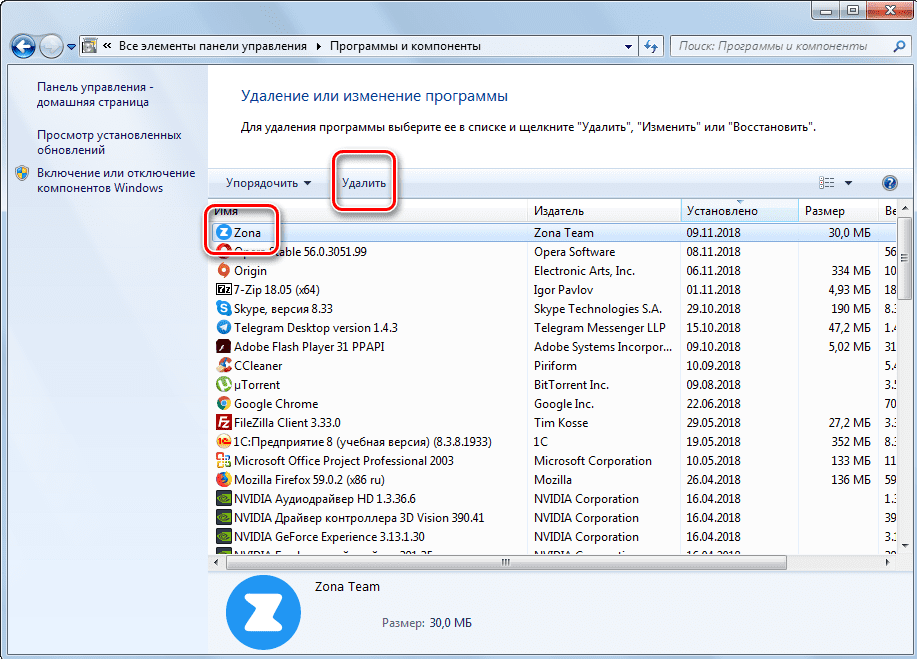Image resolution: width=917 pixels, height=659 pixels.
Task: Open the recent pages dropdown arrow
Action: pos(71,47)
